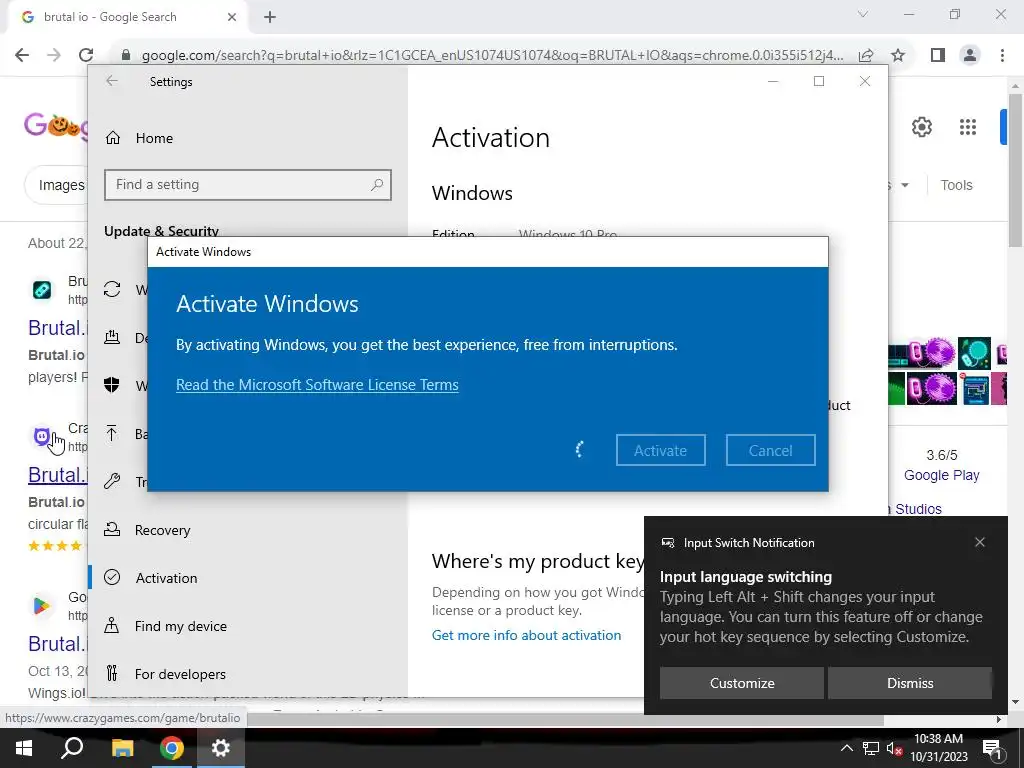Open File Explorer from the taskbar
1024x768 pixels.
122,748
